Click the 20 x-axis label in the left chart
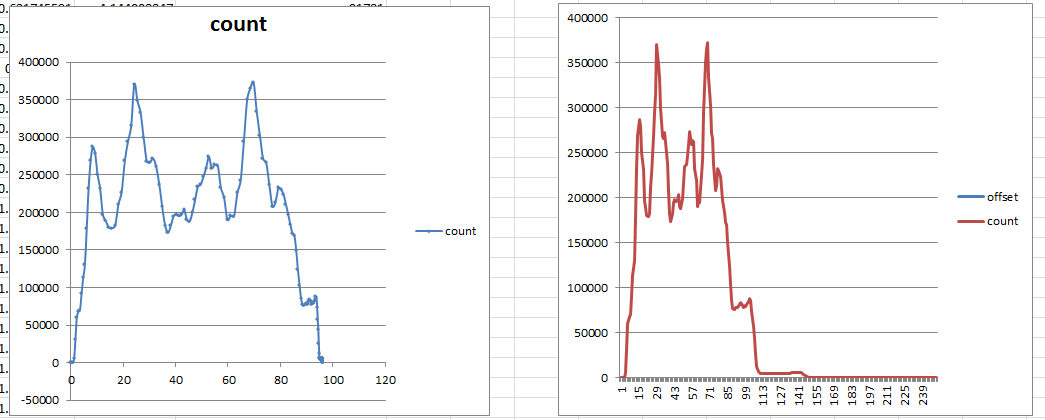1045x420 pixels. tap(123, 380)
